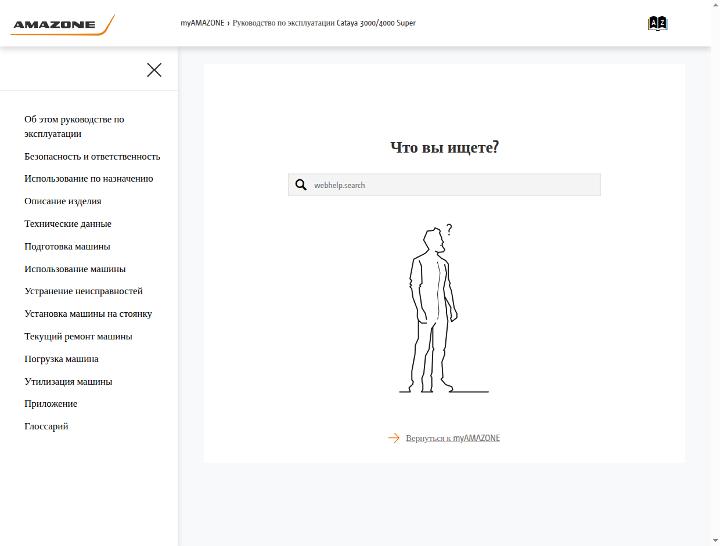The width and height of the screenshot is (720, 546).
Task: Focus the webhelp.search input field
Action: [x=444, y=185]
